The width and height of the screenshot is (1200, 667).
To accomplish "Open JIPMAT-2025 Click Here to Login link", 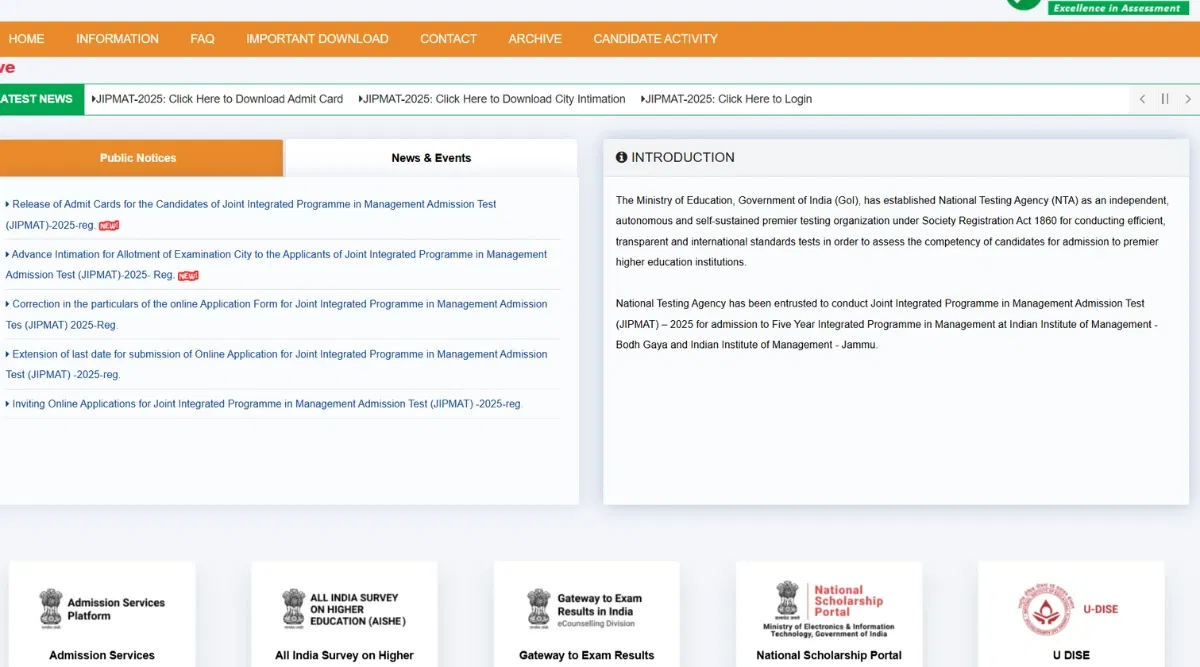I will tap(728, 99).
